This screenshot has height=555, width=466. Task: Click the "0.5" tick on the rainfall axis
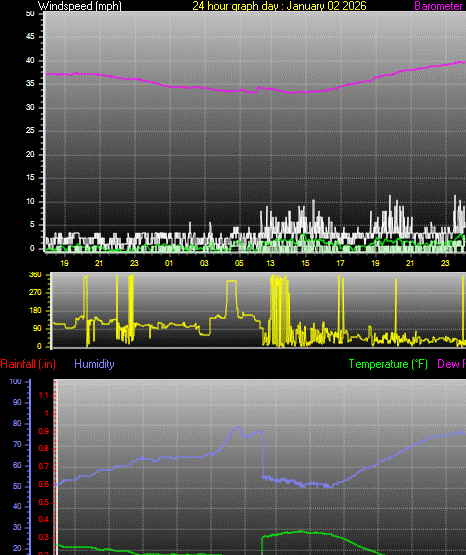44,503
